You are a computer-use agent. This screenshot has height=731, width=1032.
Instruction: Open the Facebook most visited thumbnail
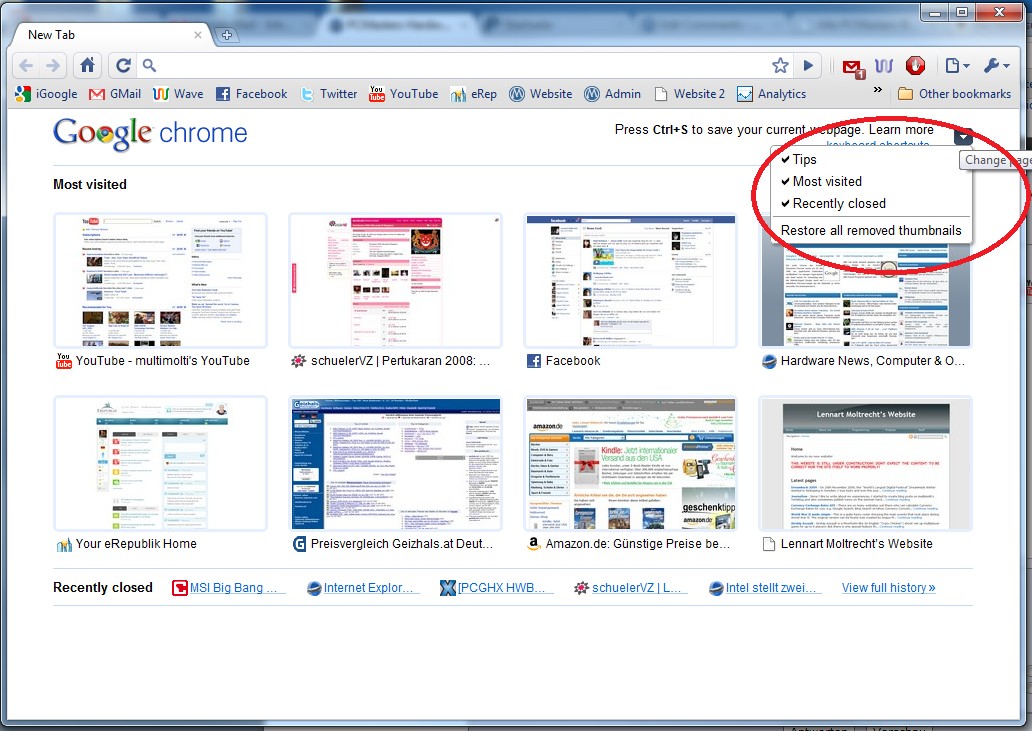click(631, 281)
